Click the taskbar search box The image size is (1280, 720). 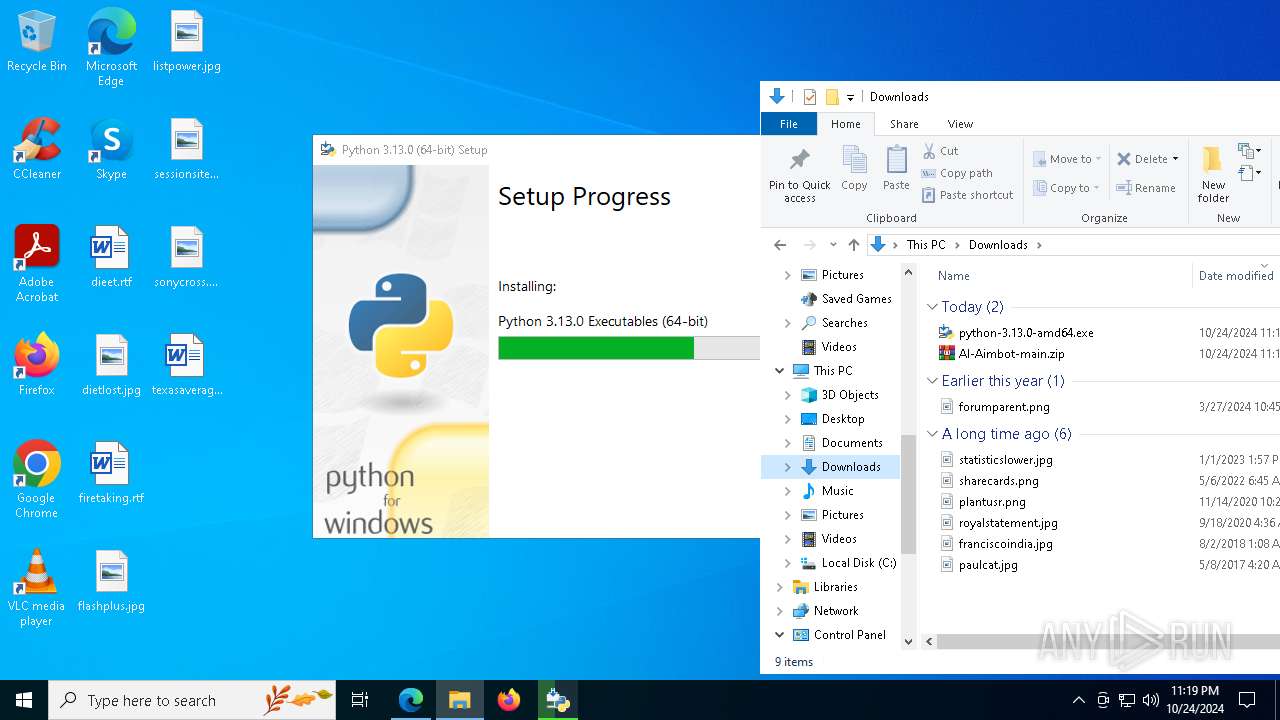click(192, 700)
